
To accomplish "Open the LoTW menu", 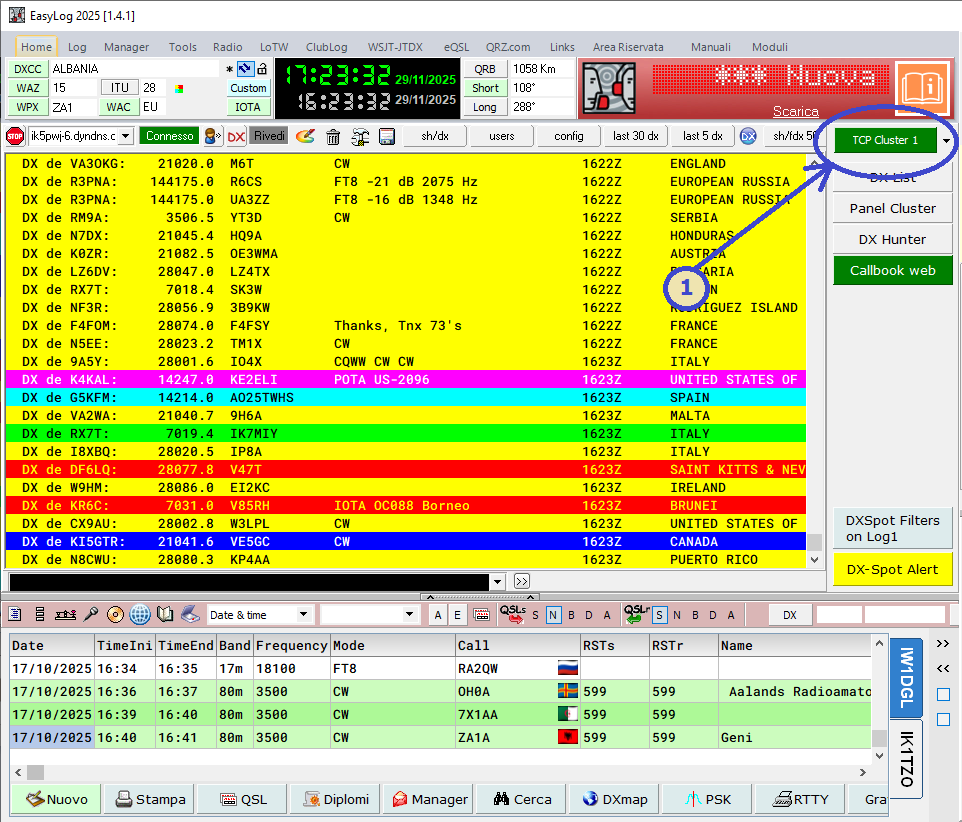I will [x=274, y=47].
